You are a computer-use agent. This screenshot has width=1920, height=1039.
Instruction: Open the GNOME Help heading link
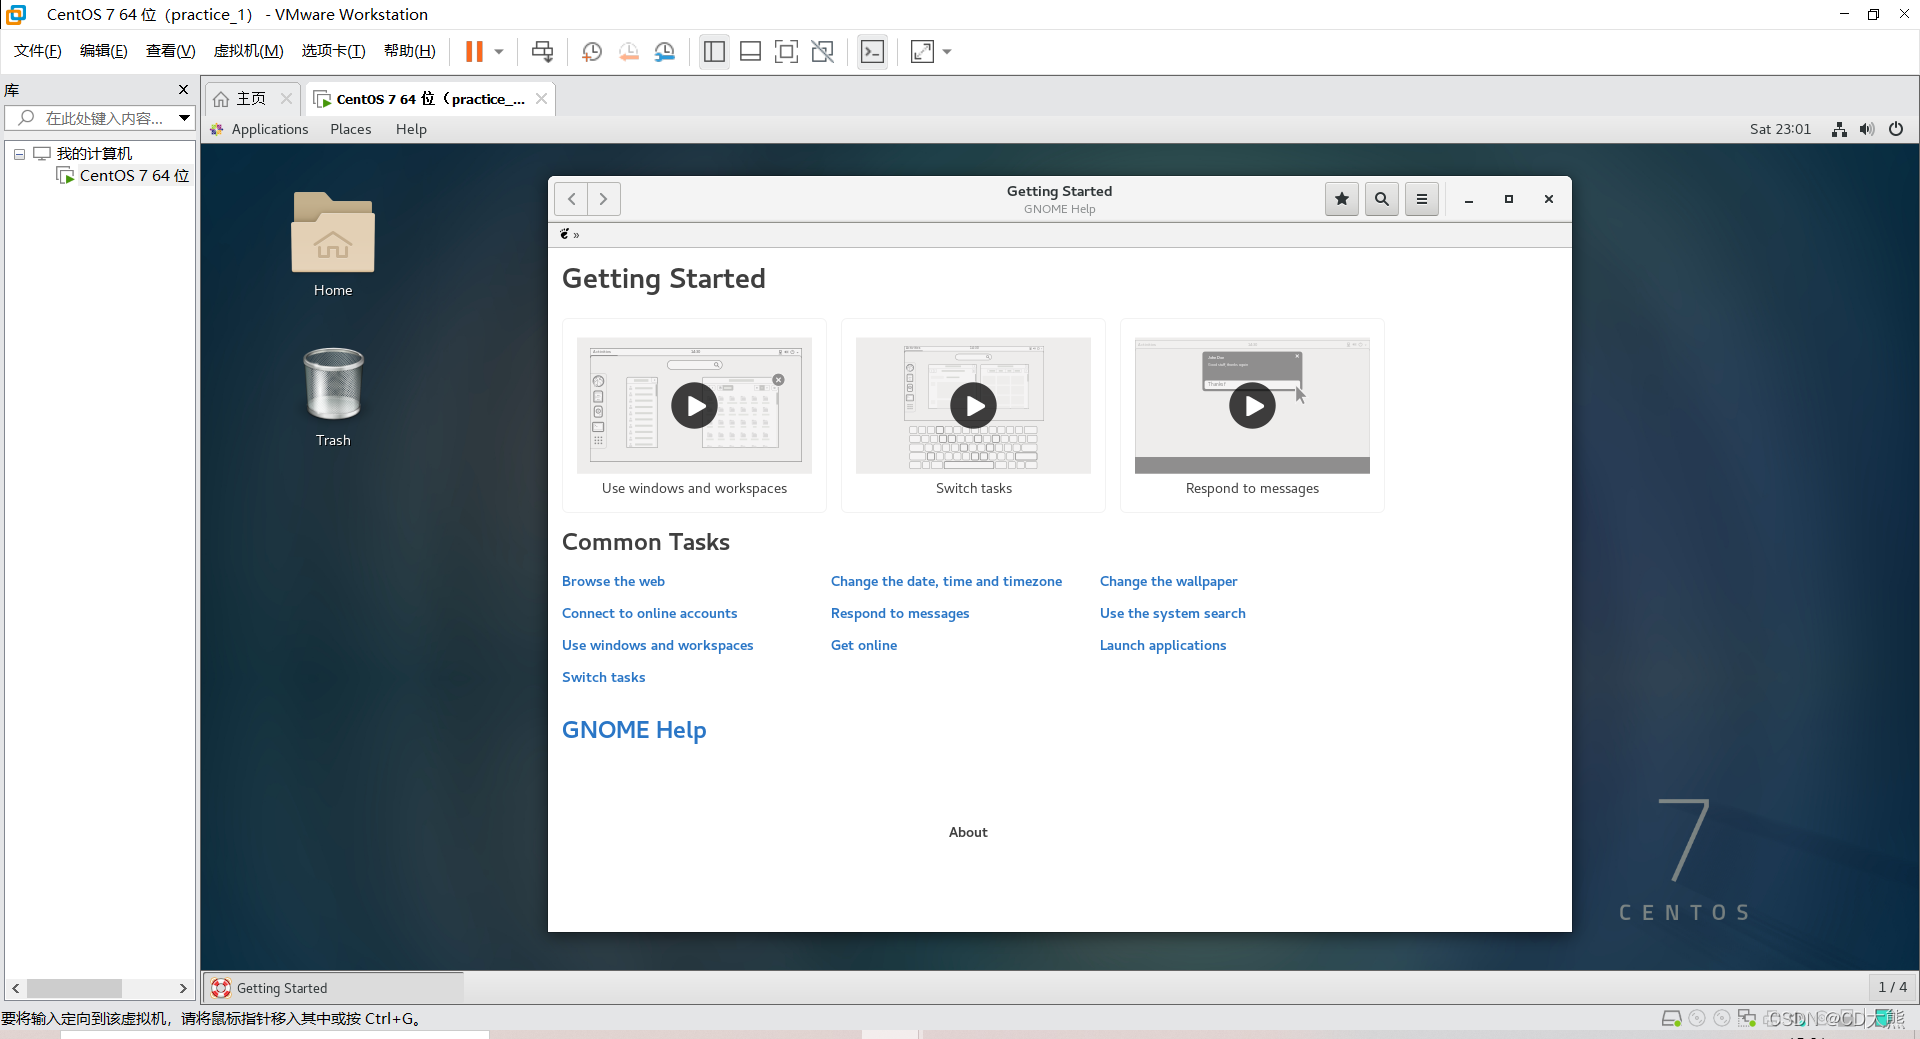coord(634,730)
